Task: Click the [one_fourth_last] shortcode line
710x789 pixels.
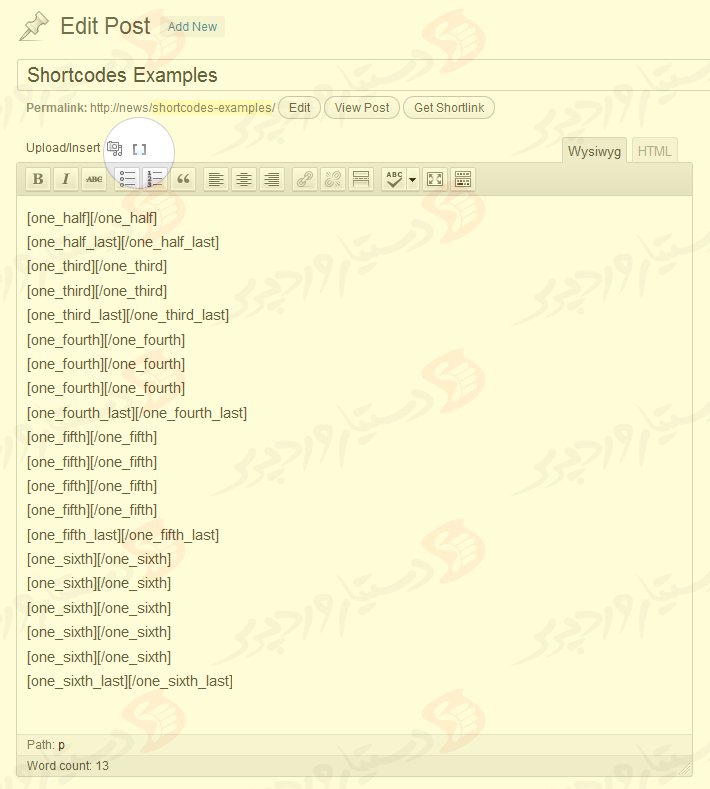Action: 137,413
